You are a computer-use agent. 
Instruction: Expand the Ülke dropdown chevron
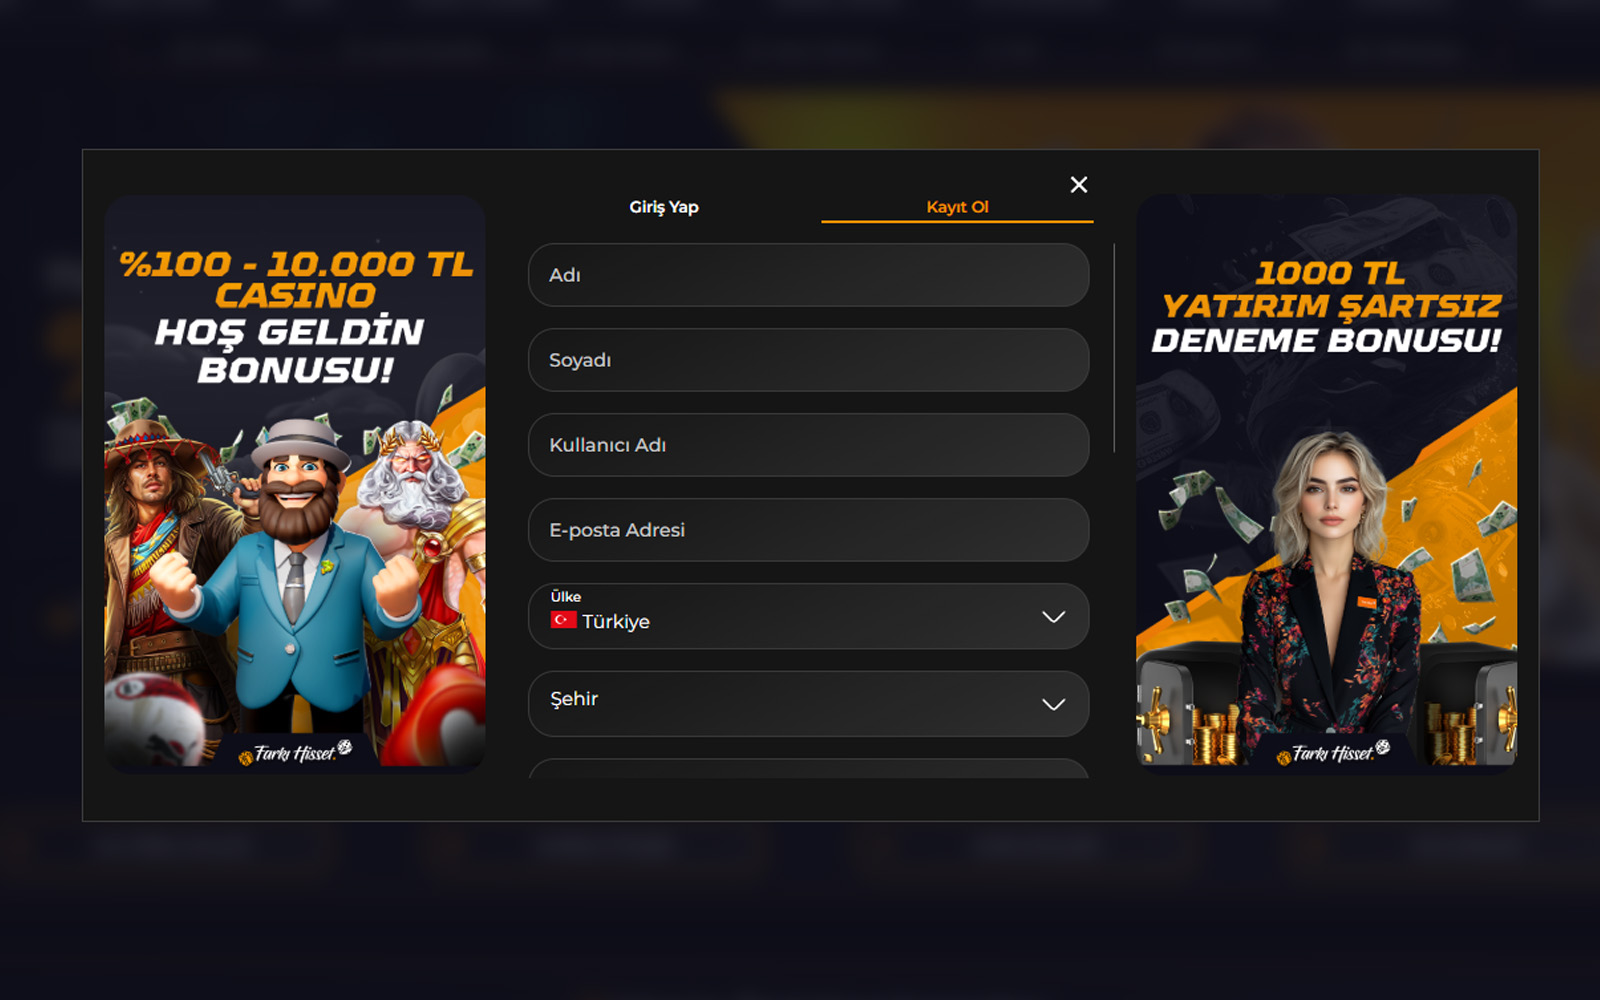[x=1053, y=617]
